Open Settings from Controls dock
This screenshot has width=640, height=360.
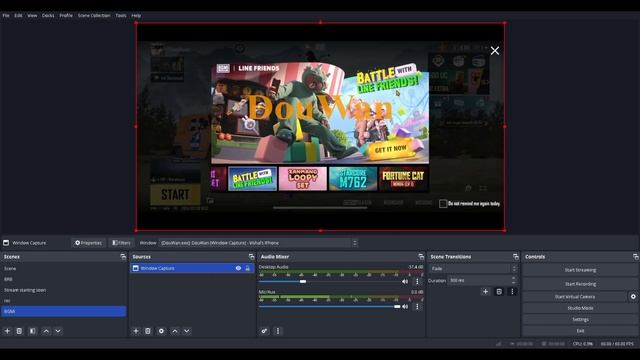click(x=580, y=320)
